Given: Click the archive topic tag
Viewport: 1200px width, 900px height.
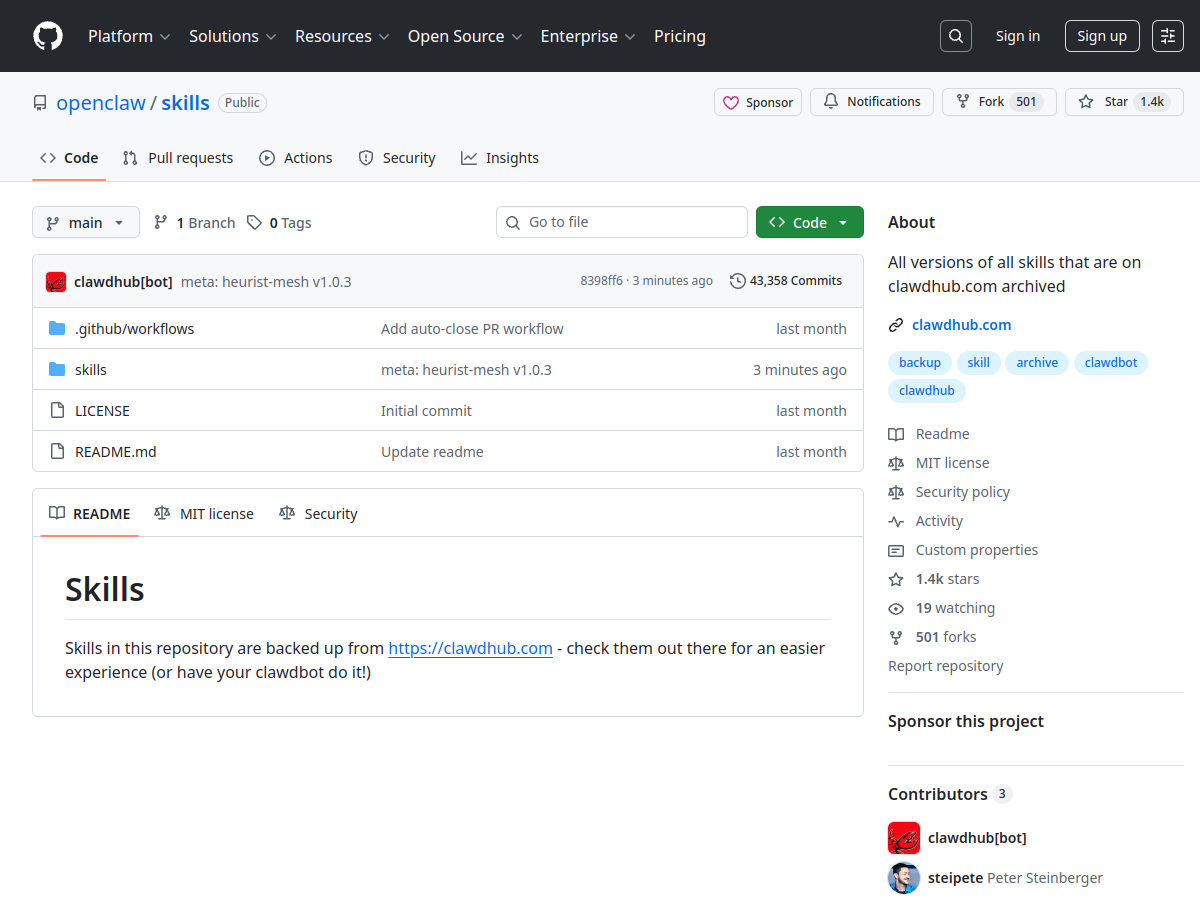Looking at the screenshot, I should pyautogui.click(x=1037, y=363).
